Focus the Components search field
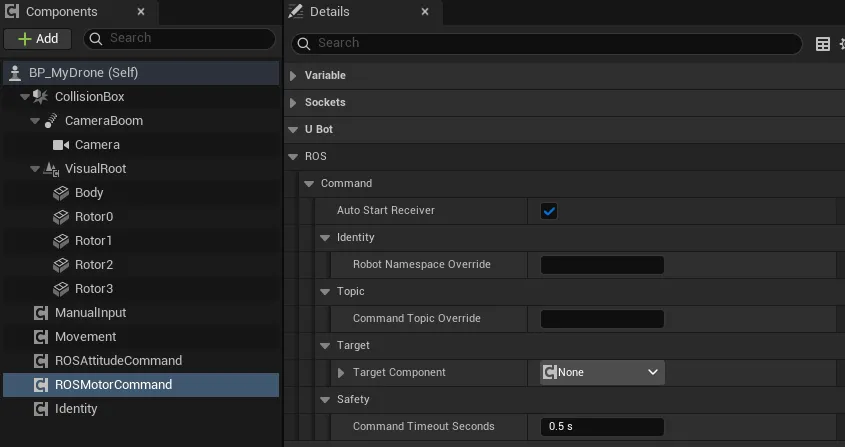The width and height of the screenshot is (845, 447). coord(179,38)
